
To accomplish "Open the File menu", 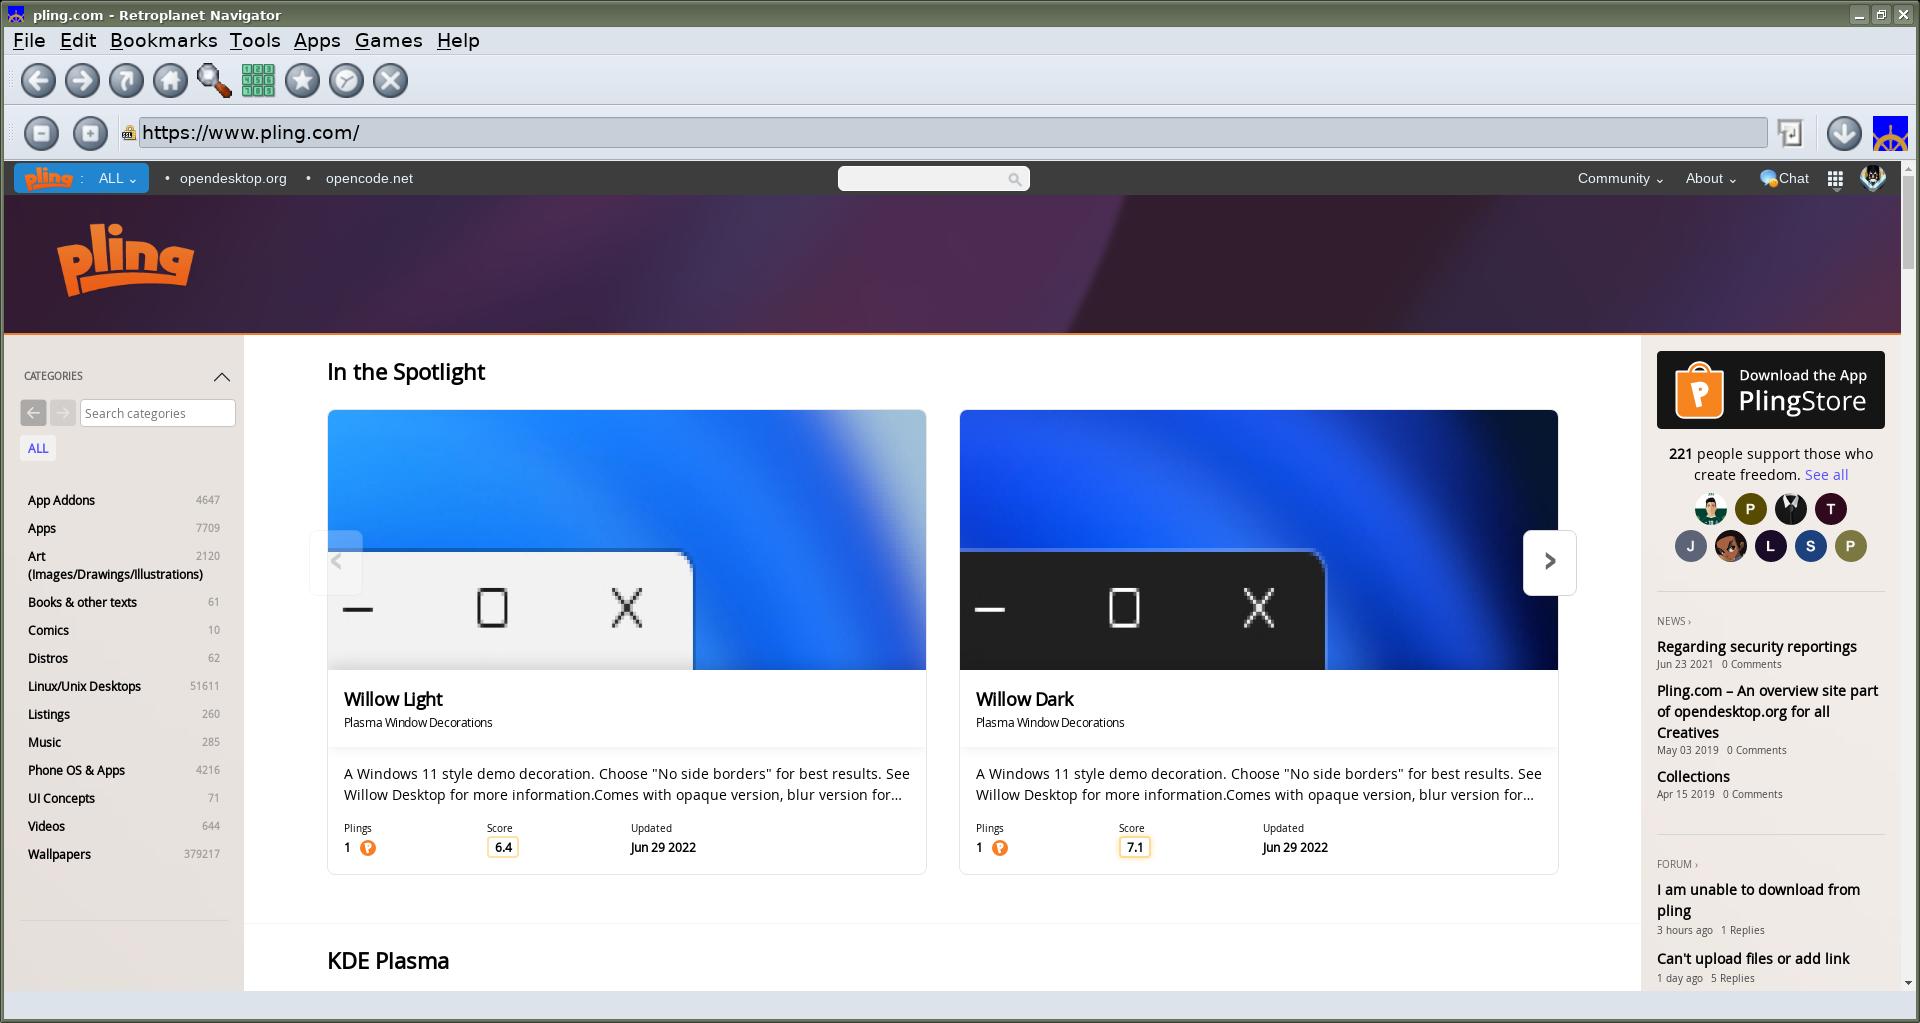I will pyautogui.click(x=29, y=41).
